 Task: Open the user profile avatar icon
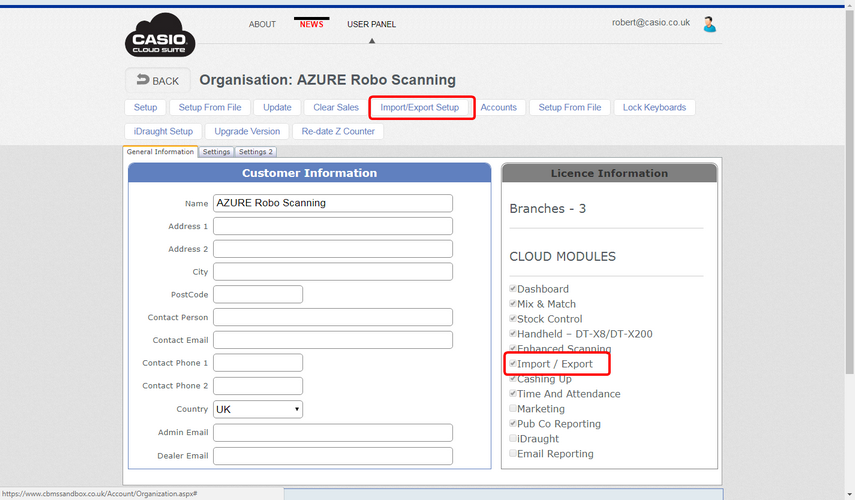point(709,24)
